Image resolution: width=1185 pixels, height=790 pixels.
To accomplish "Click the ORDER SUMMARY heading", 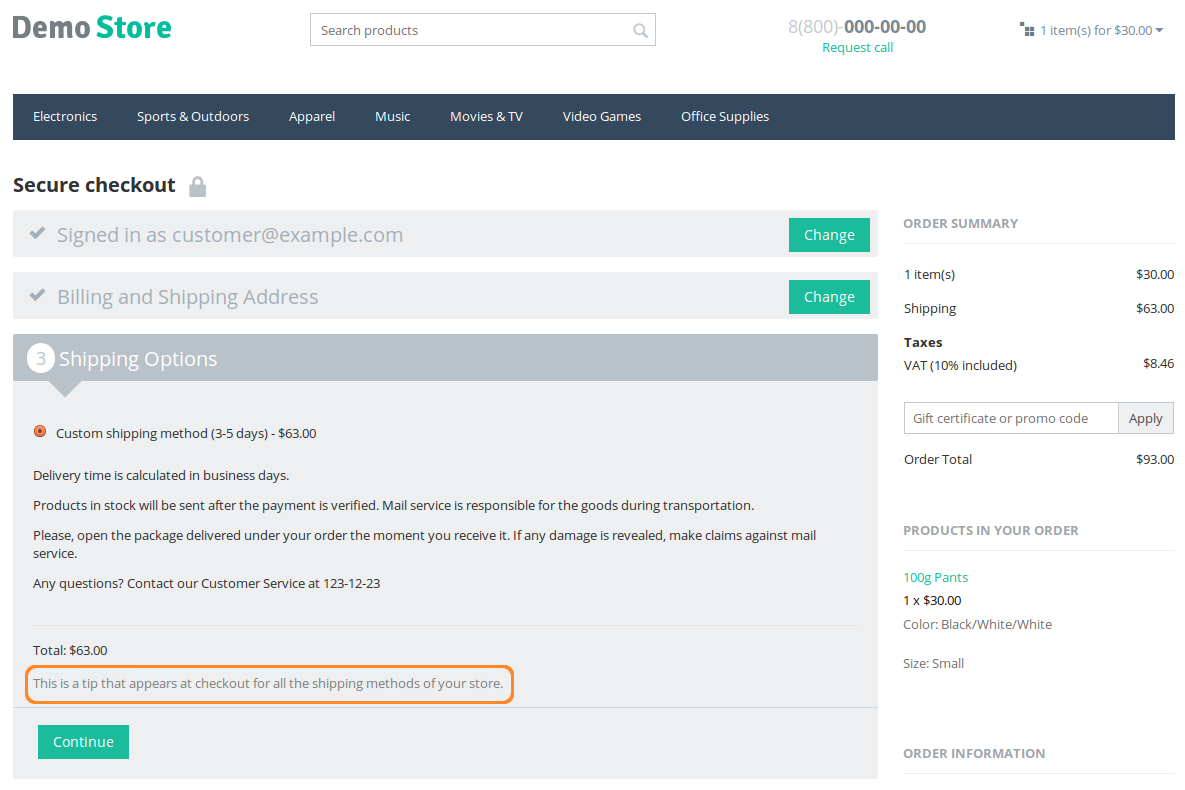I will (x=961, y=224).
